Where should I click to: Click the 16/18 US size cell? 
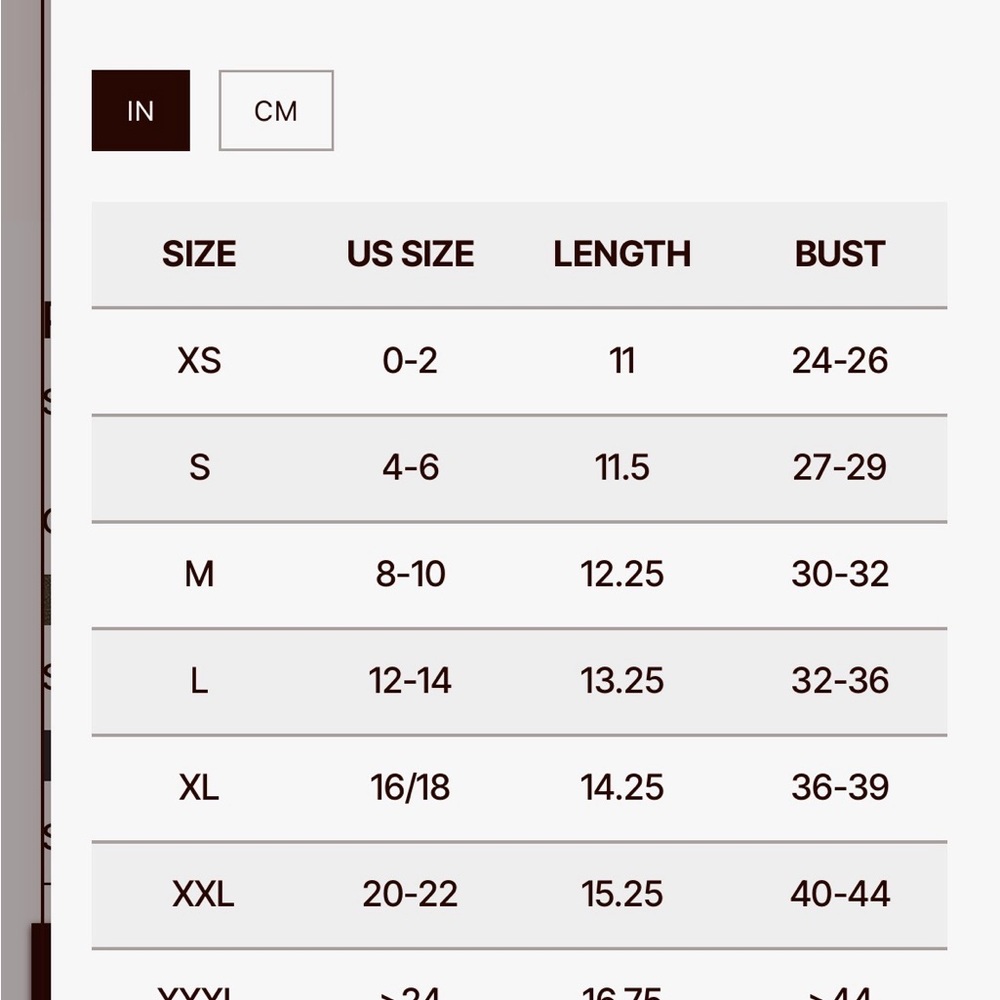(x=410, y=787)
